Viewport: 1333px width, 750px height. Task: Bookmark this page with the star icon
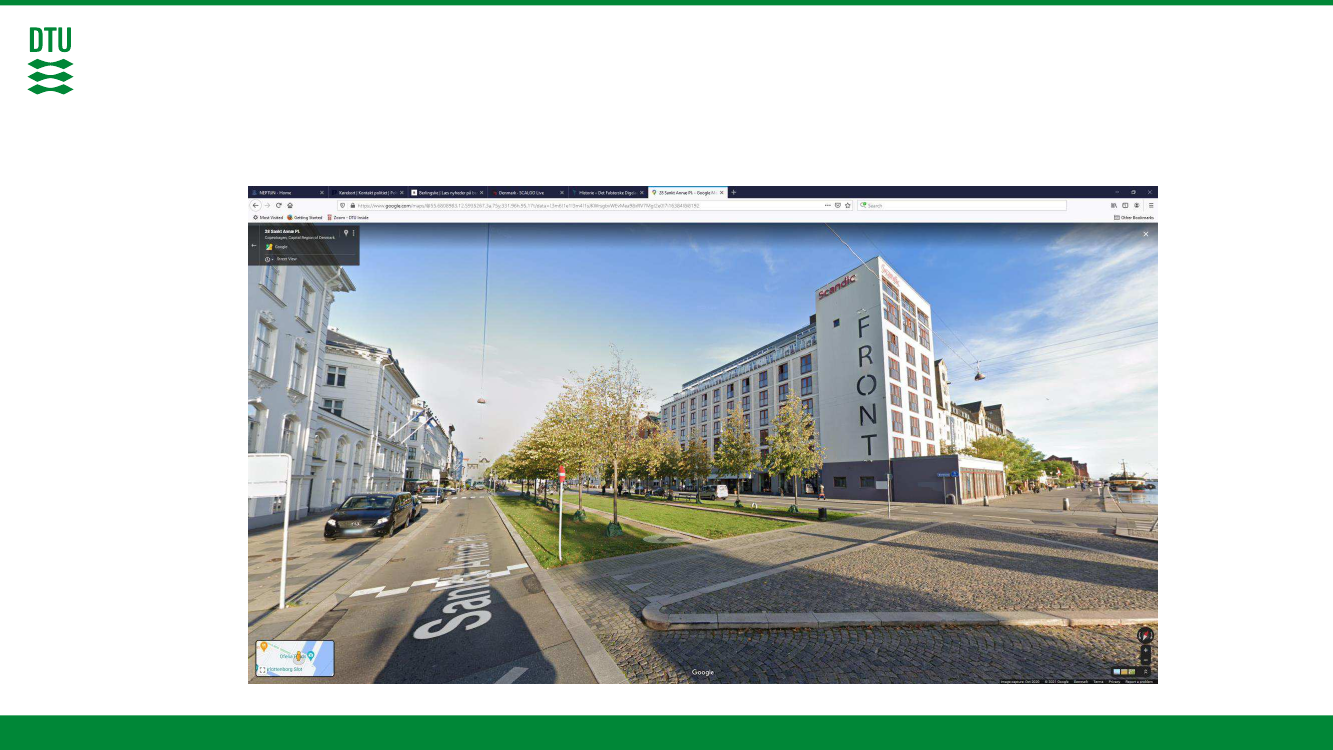pos(848,205)
